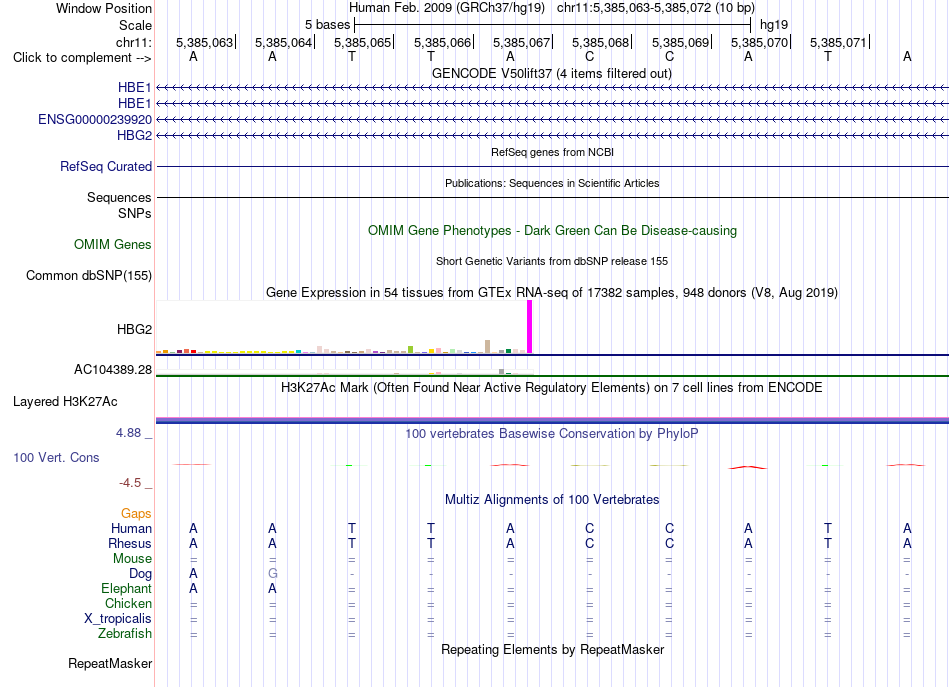The height and width of the screenshot is (687, 950).
Task: Click the RefSeq genes from NCBI title
Action: 552,152
